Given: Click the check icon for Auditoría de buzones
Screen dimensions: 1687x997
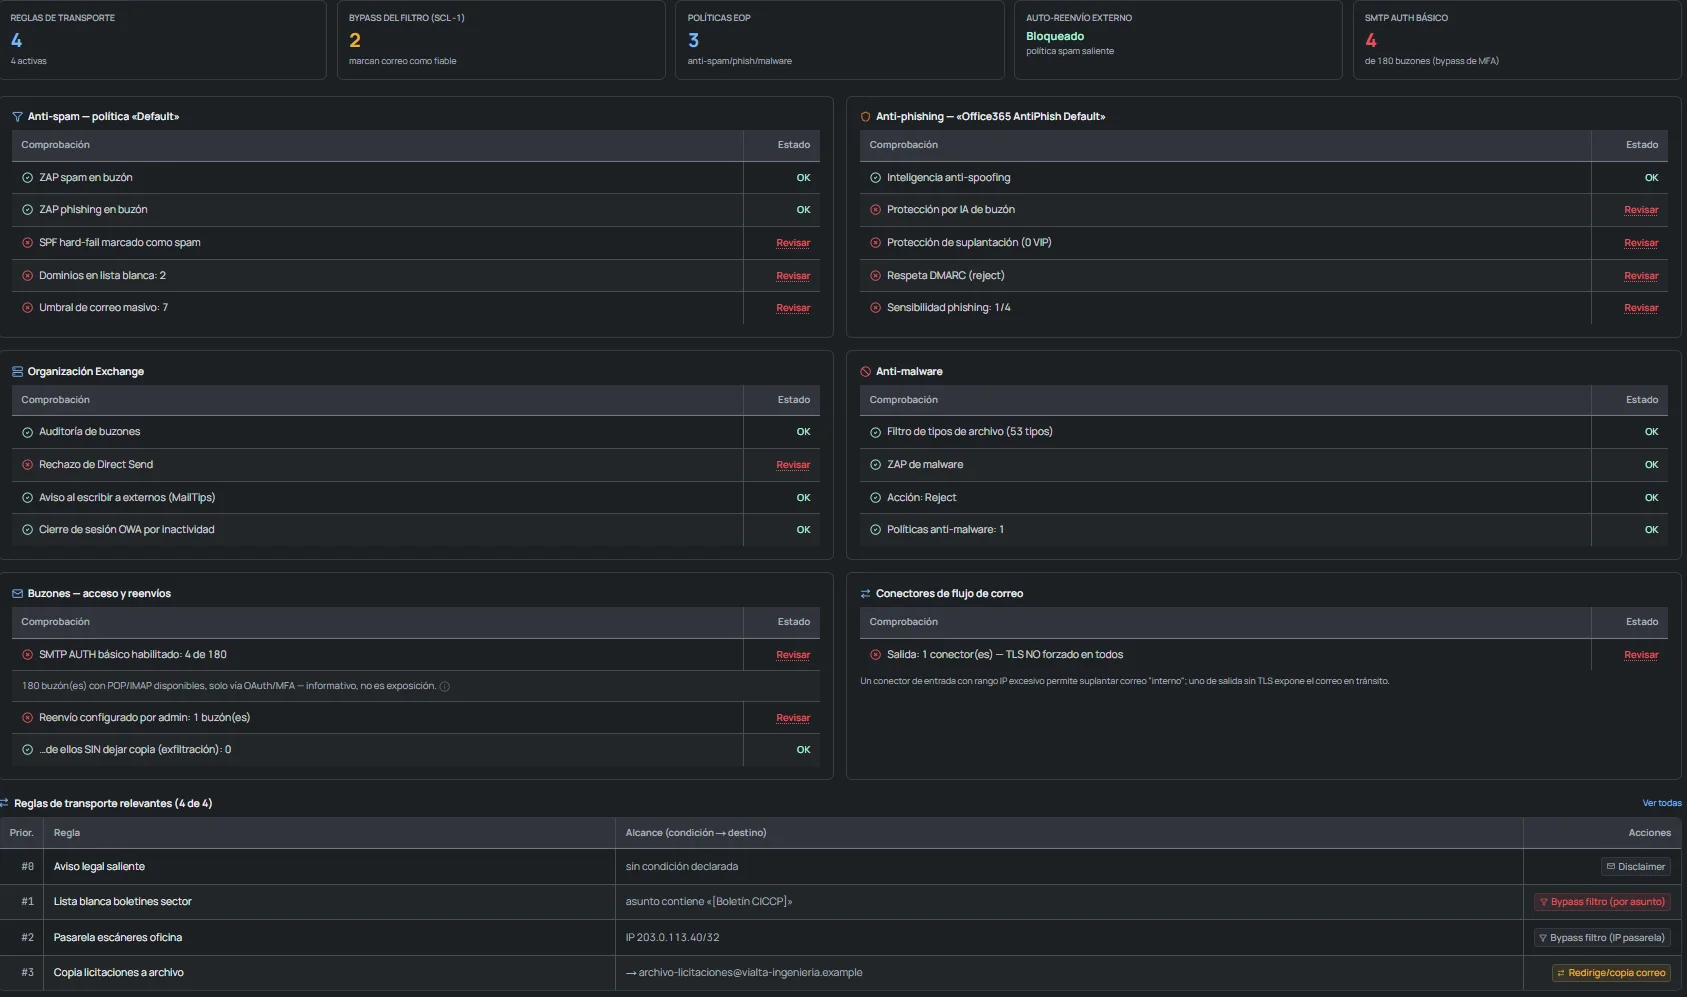Looking at the screenshot, I should pos(28,432).
